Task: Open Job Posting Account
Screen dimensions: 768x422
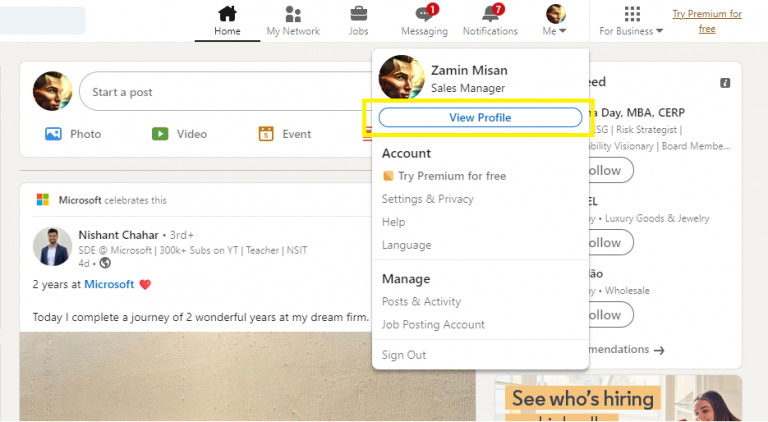Action: pos(433,325)
